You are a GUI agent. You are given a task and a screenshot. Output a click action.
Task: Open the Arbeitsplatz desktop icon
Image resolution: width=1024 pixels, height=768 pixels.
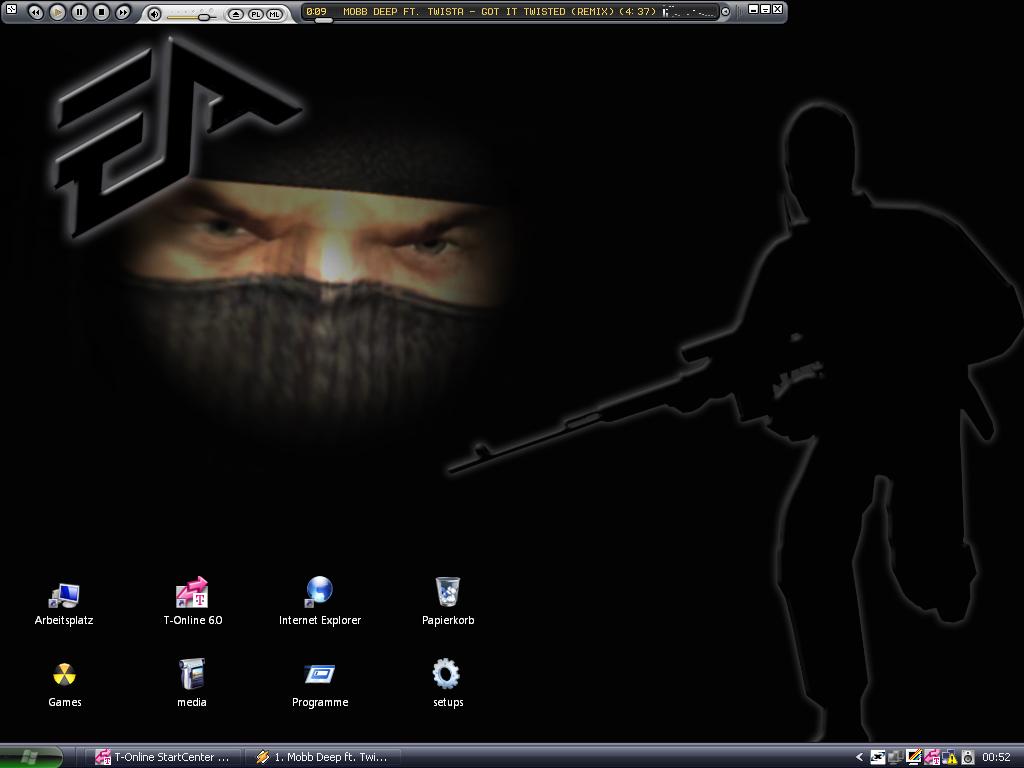tap(64, 602)
